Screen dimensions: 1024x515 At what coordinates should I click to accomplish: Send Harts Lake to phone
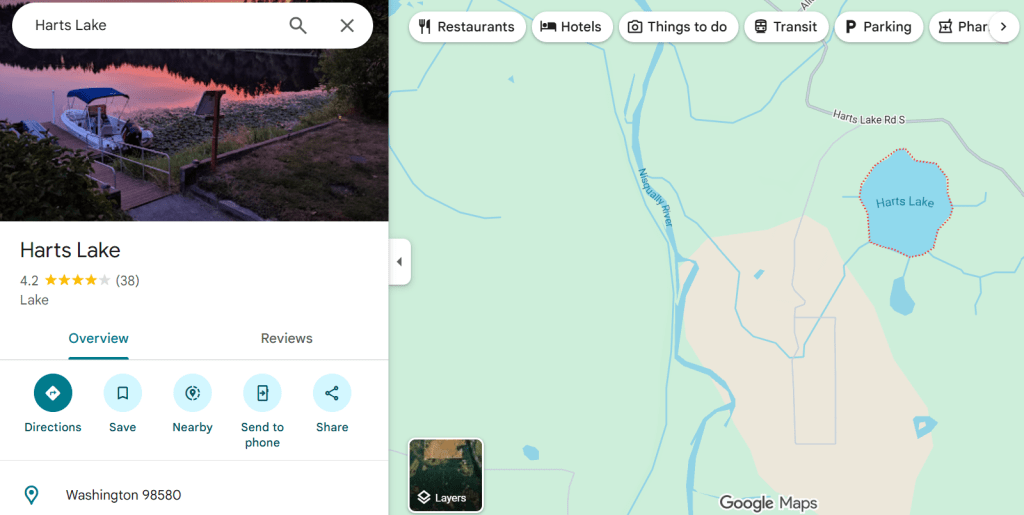[x=262, y=393]
